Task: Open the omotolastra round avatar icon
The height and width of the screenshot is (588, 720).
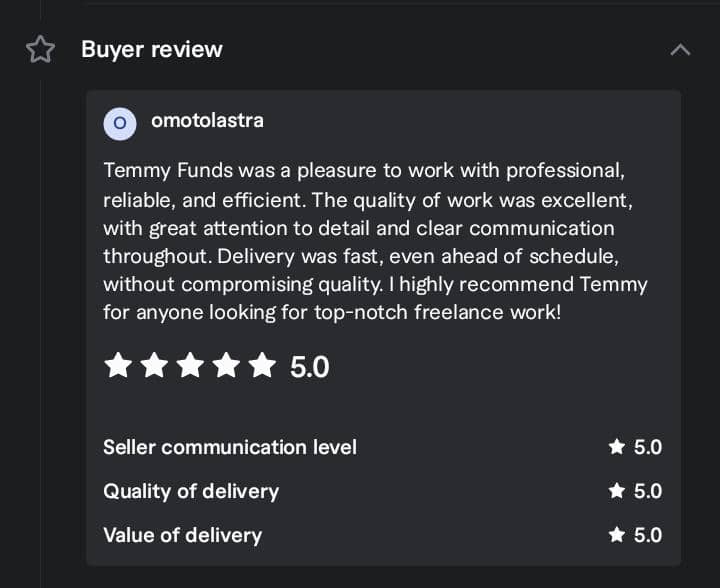Action: click(120, 123)
